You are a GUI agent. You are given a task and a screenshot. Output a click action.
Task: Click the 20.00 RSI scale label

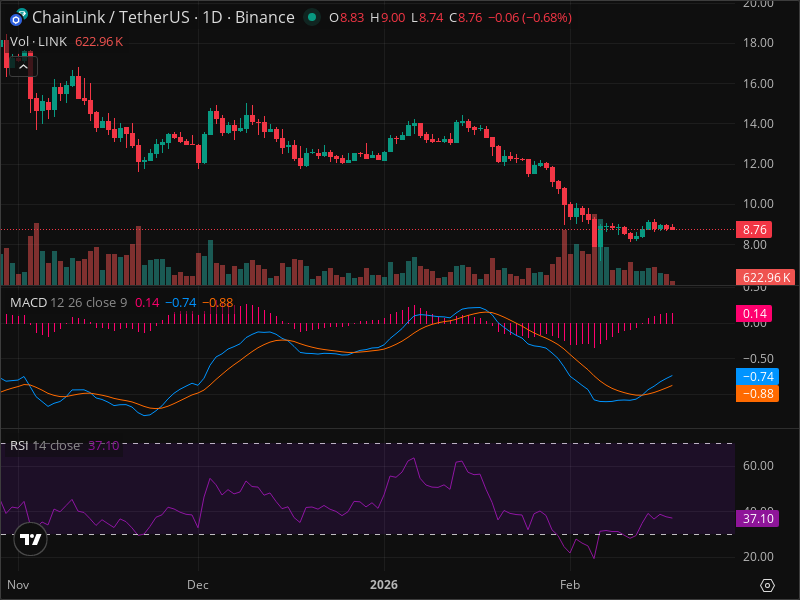758,557
